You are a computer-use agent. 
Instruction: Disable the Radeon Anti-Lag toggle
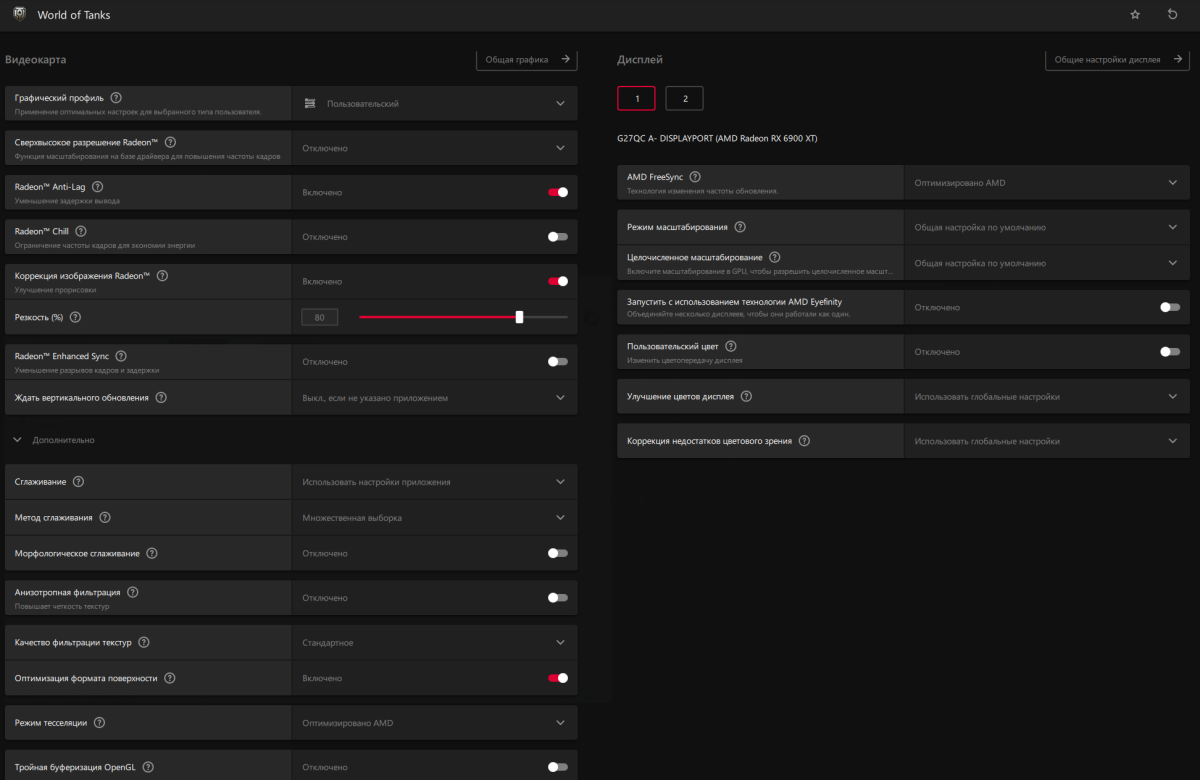[557, 192]
